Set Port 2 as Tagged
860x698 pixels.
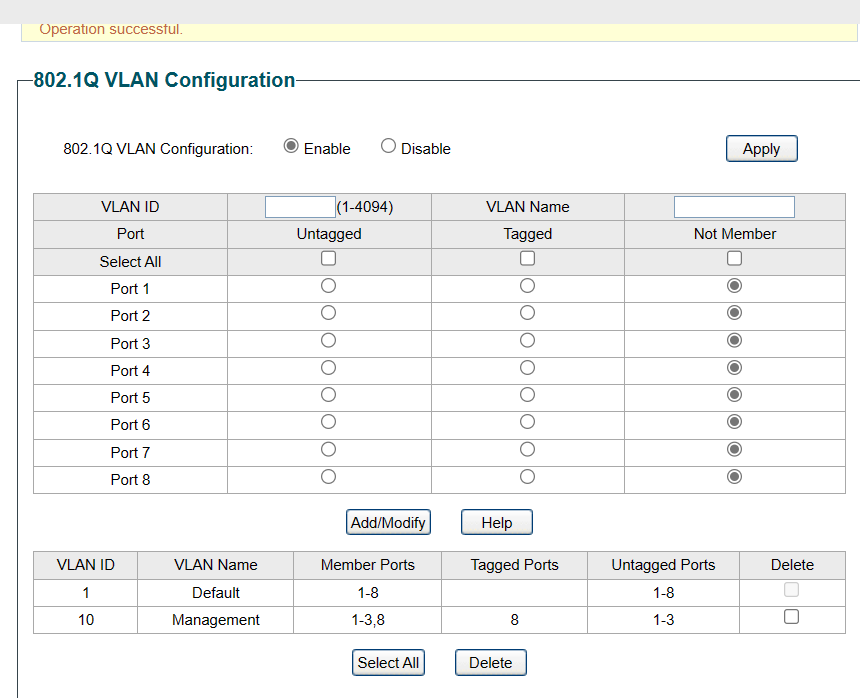[528, 313]
